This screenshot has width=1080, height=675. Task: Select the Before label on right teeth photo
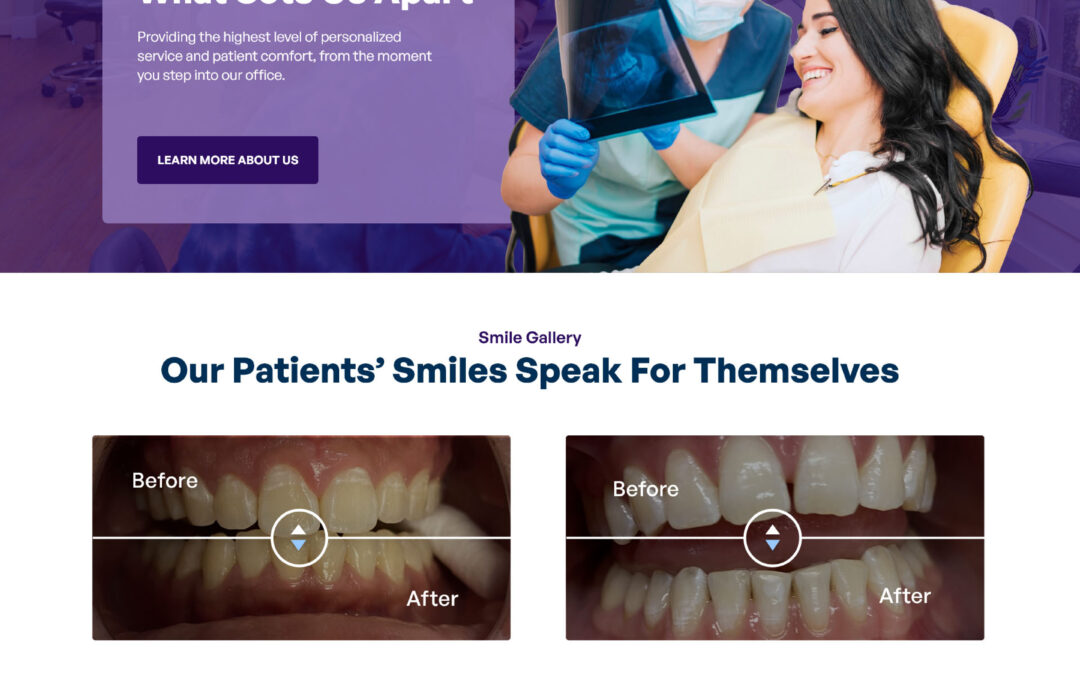645,489
